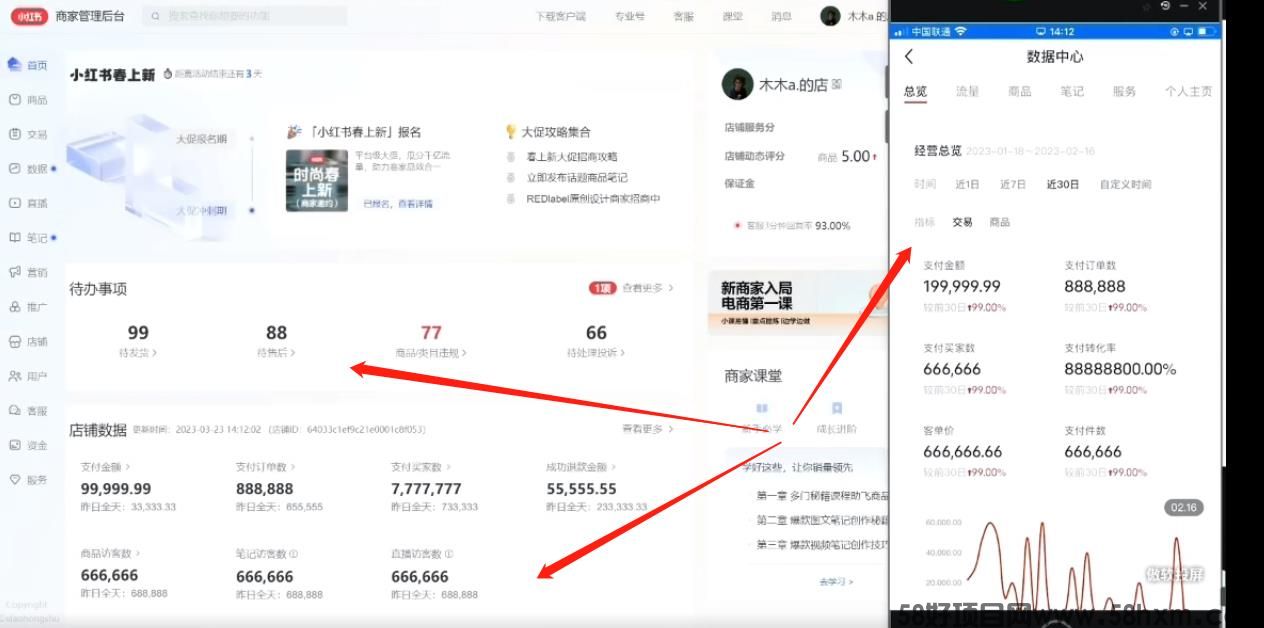Click 查看更多 in 待办事项
The width and height of the screenshot is (1264, 628).
pyautogui.click(x=647, y=288)
